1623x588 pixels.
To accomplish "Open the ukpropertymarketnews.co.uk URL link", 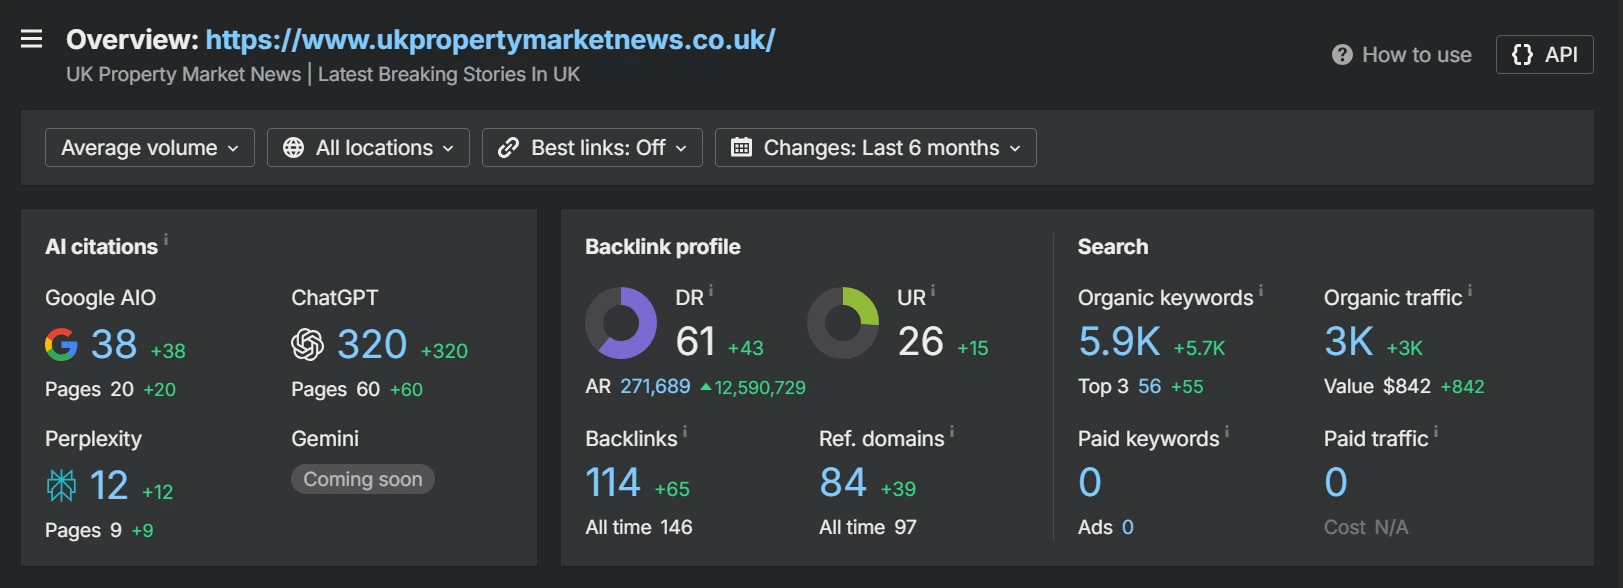I will click(x=490, y=40).
